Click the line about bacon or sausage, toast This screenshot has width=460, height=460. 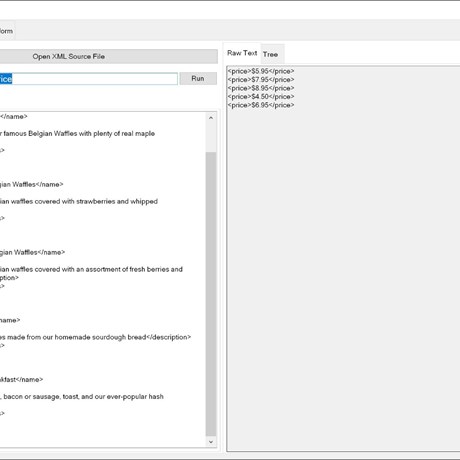pos(82,397)
